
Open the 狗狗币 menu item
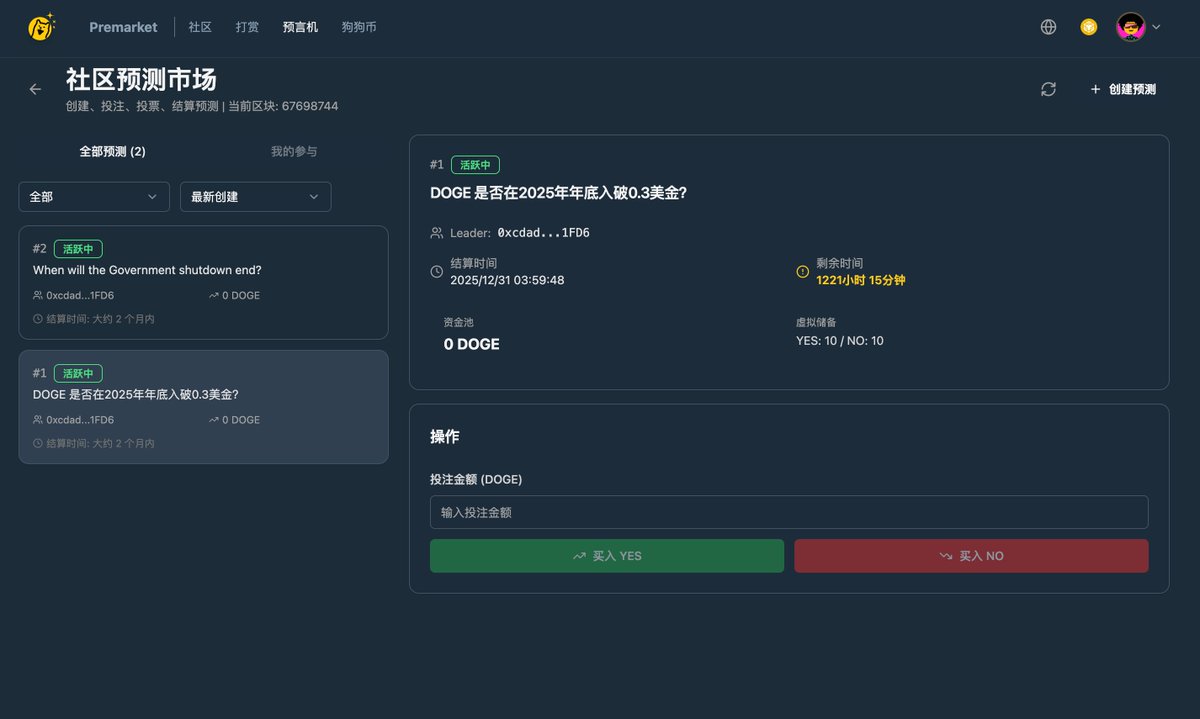359,27
